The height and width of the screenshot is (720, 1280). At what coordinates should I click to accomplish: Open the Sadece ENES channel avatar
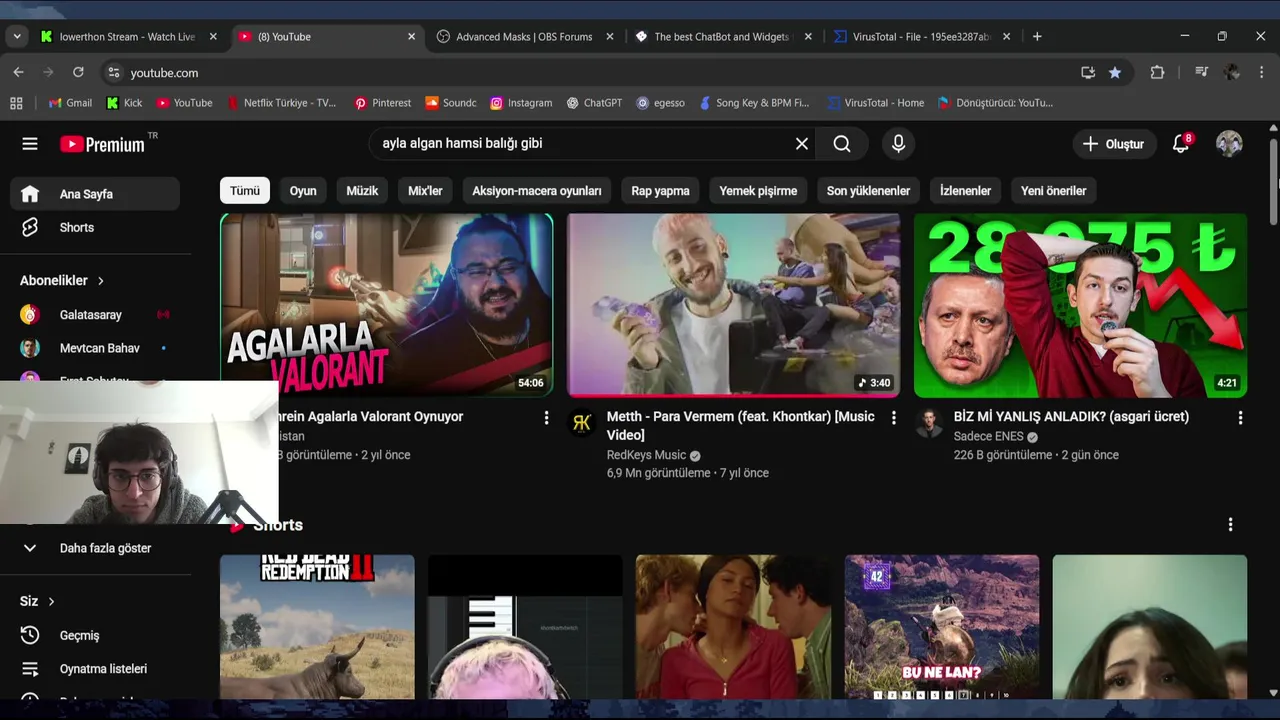(929, 423)
